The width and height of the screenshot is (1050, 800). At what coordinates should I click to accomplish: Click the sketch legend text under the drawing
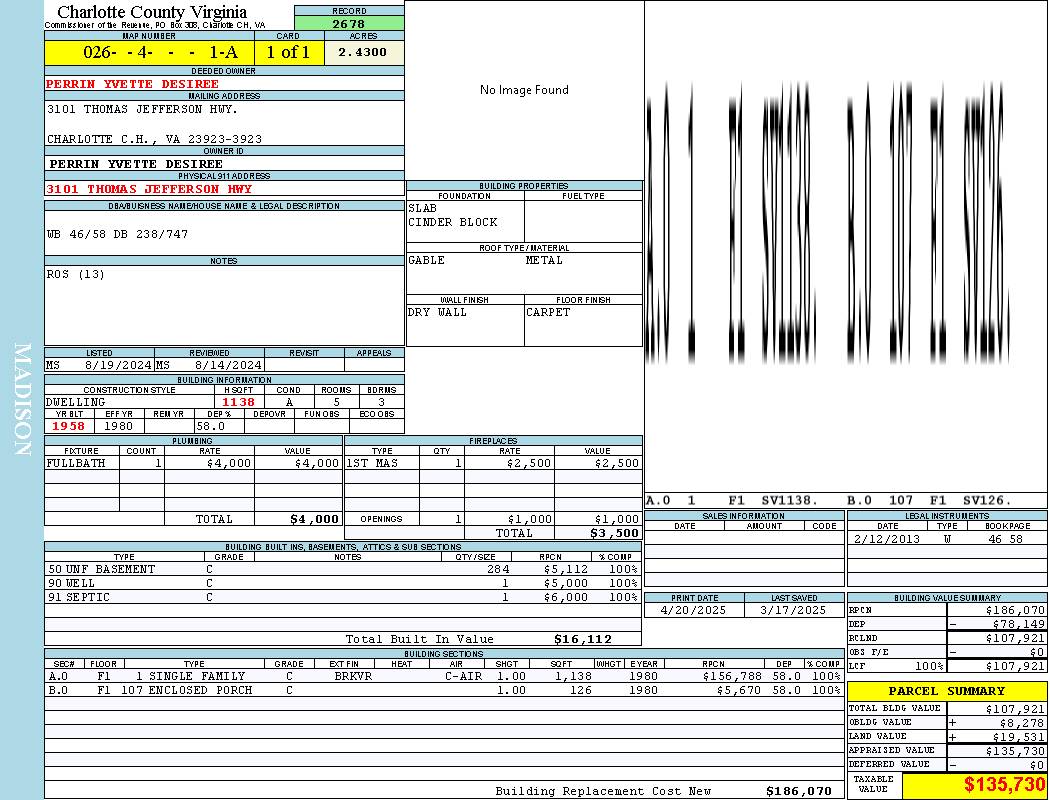829,500
